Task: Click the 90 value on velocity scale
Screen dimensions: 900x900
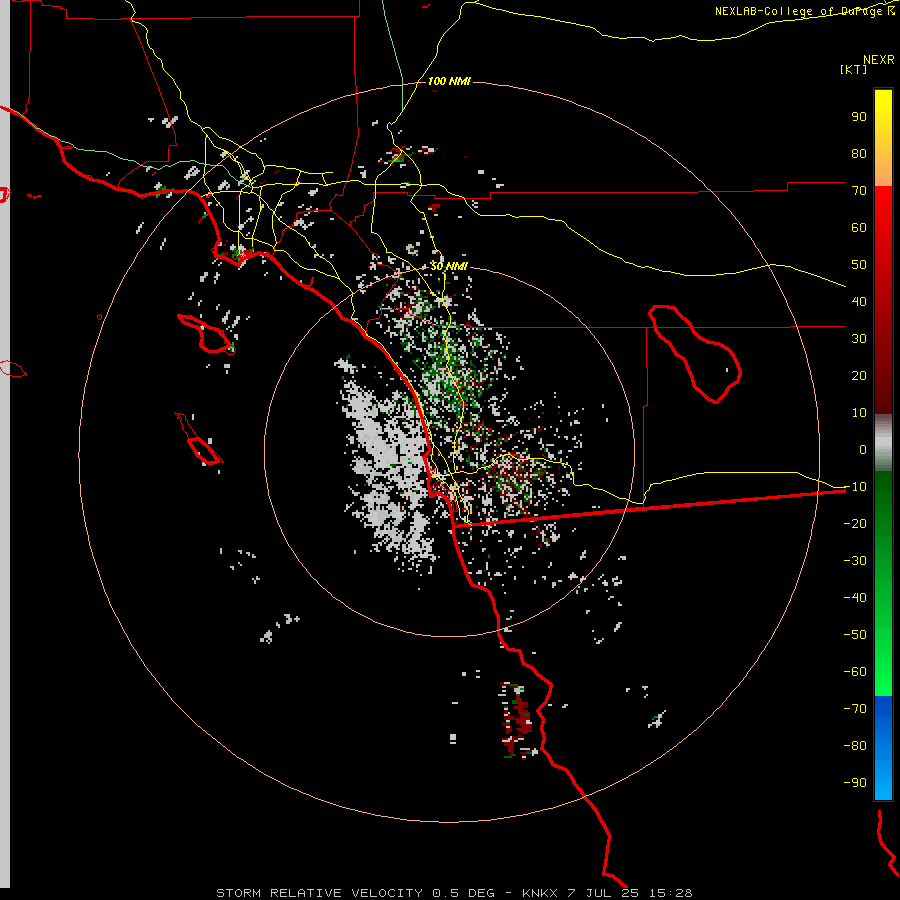Action: coord(859,117)
